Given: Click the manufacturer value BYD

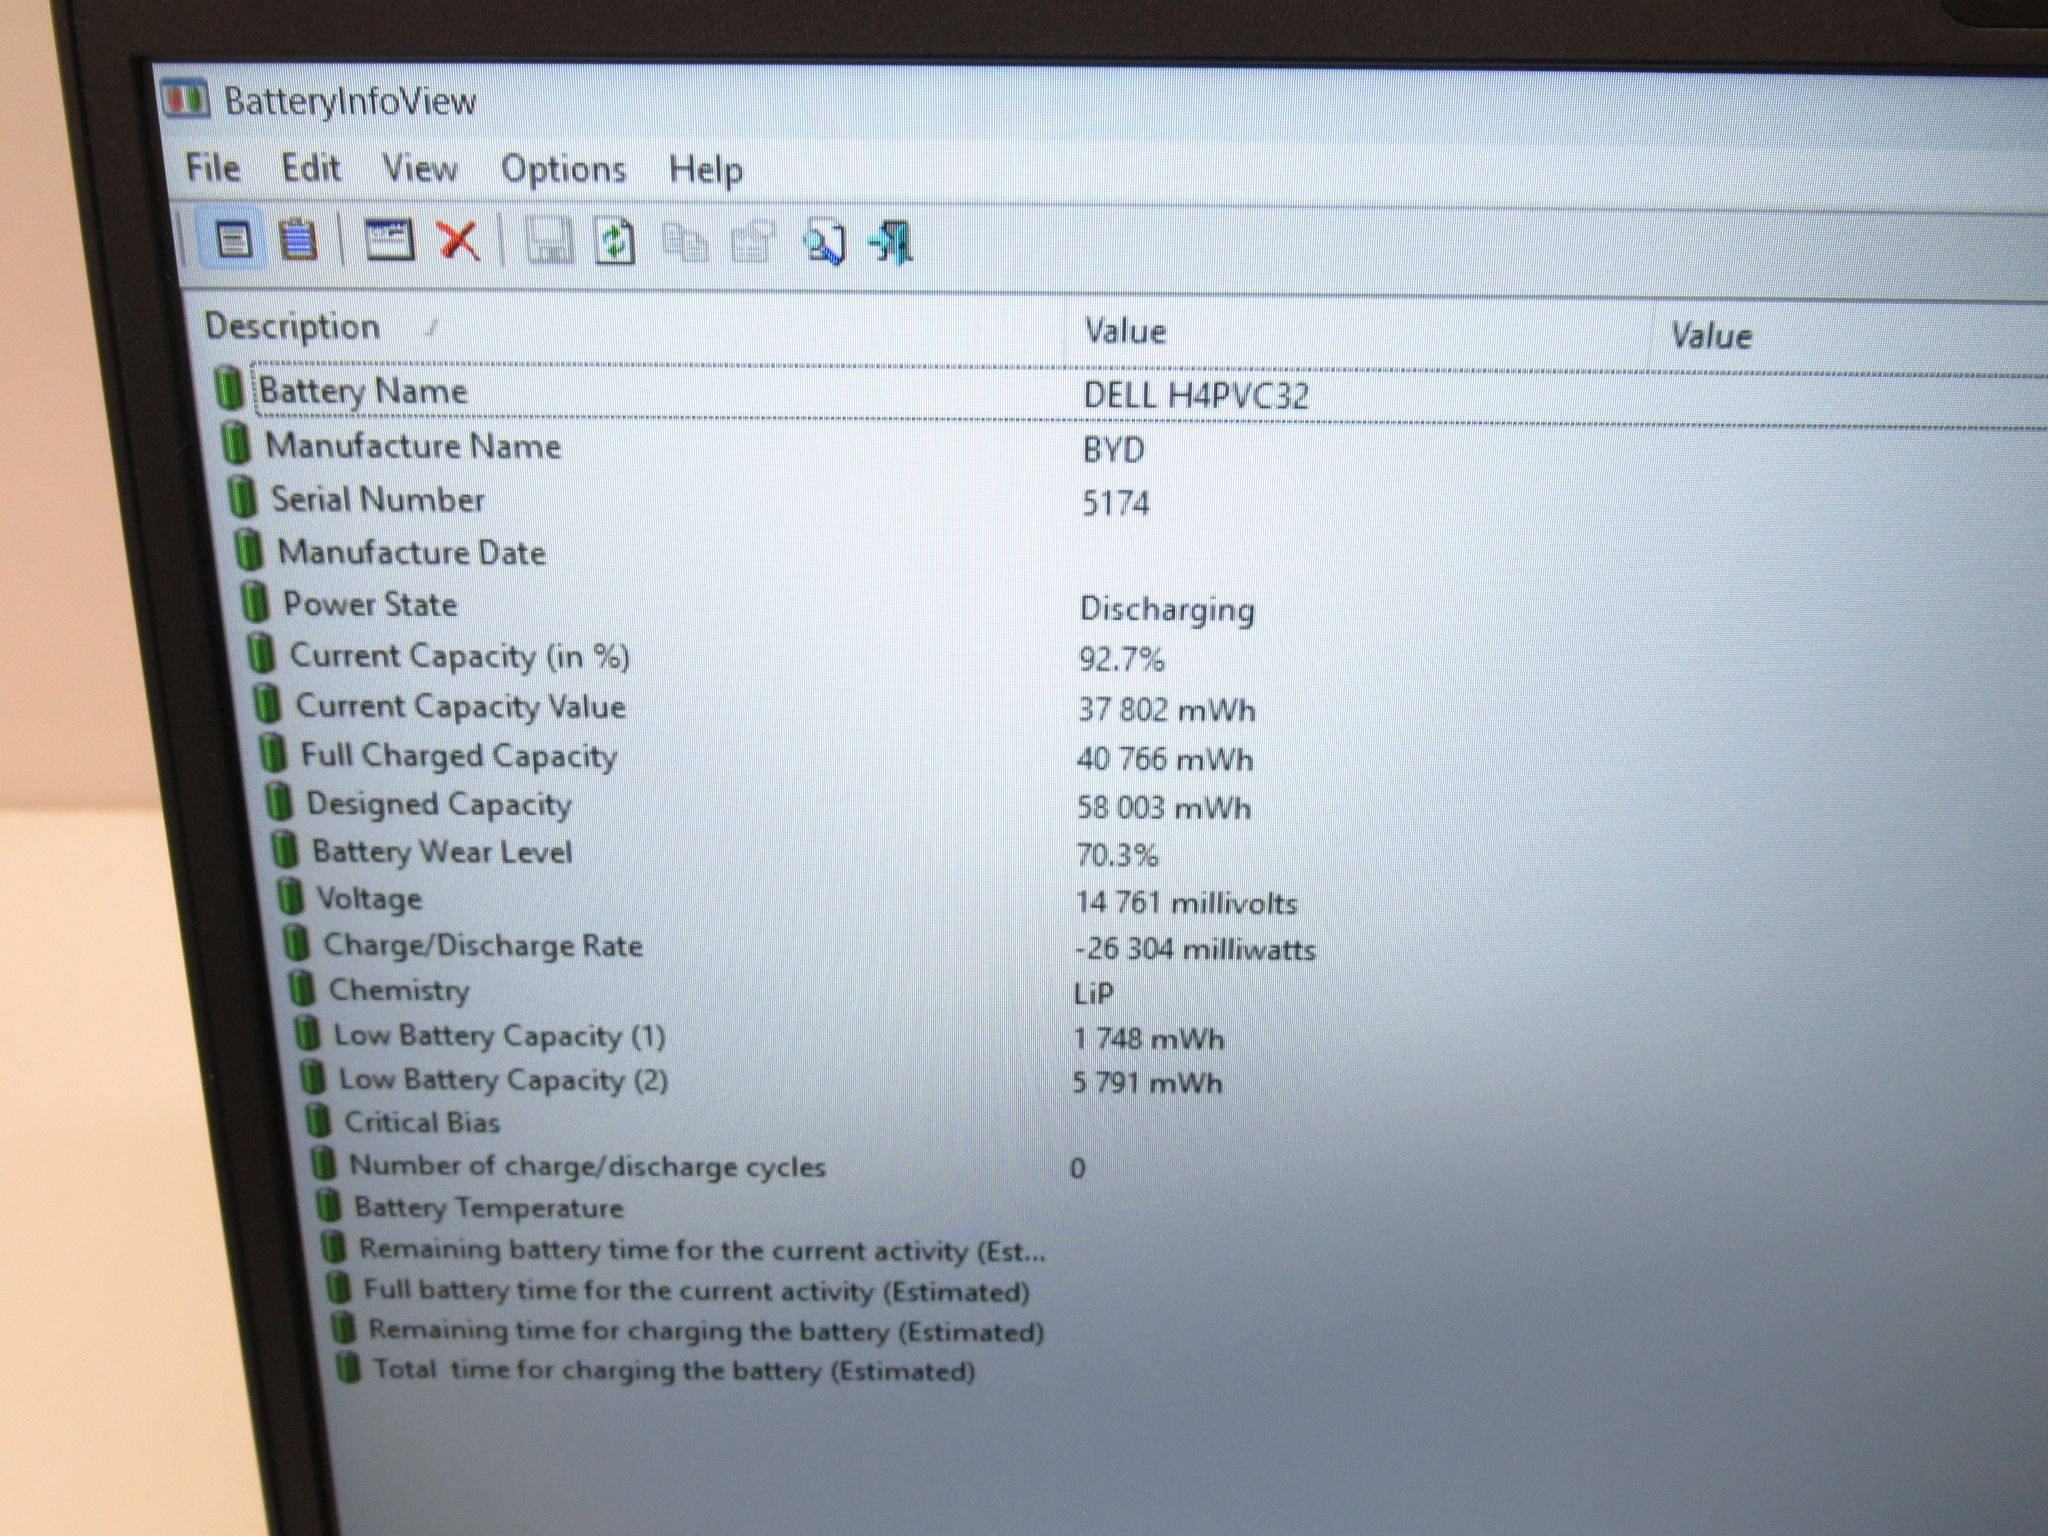Looking at the screenshot, I should 1113,450.
